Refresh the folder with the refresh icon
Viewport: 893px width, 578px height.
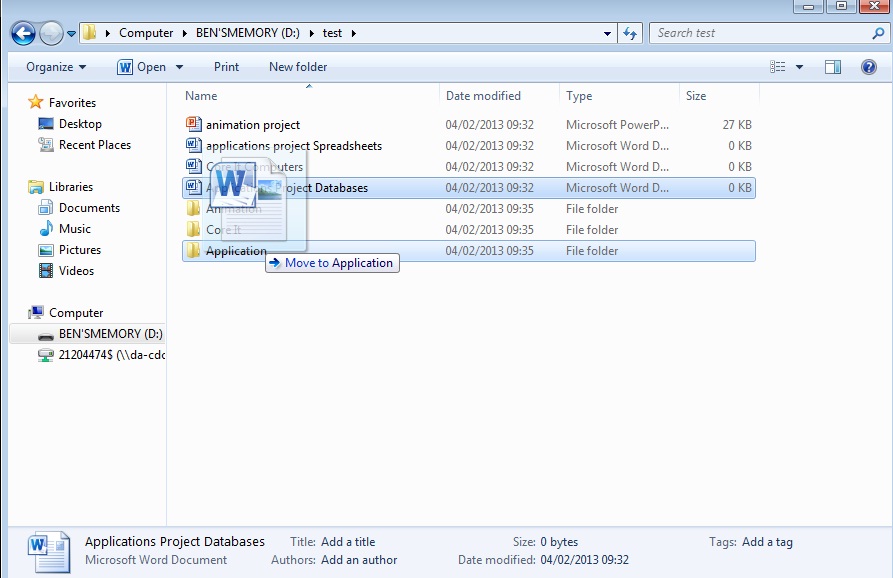(629, 32)
